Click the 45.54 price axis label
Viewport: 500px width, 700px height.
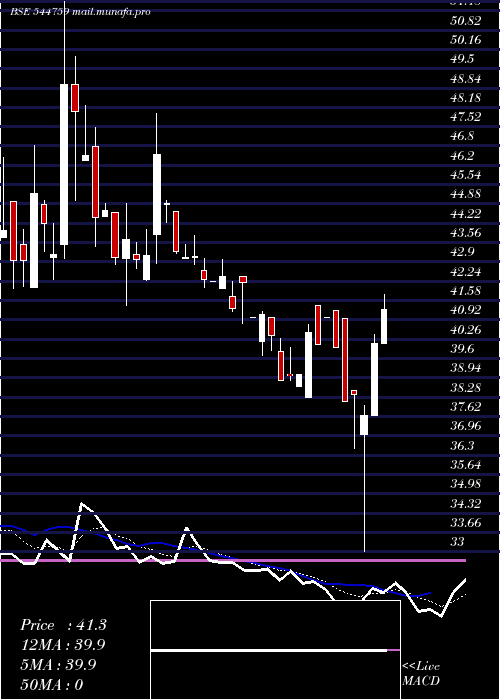pos(466,175)
